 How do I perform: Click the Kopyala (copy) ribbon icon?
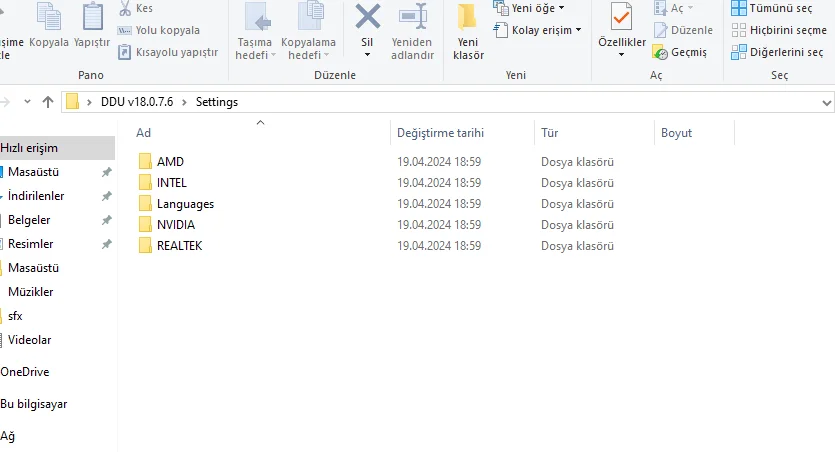point(48,17)
